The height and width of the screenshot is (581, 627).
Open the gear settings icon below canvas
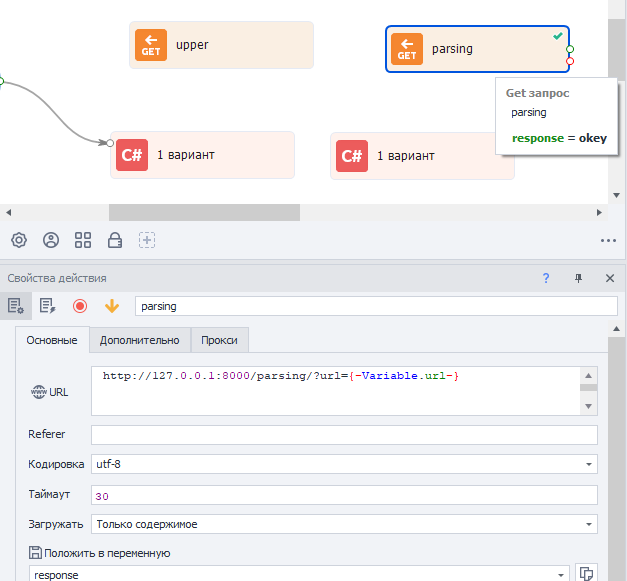tap(18, 240)
